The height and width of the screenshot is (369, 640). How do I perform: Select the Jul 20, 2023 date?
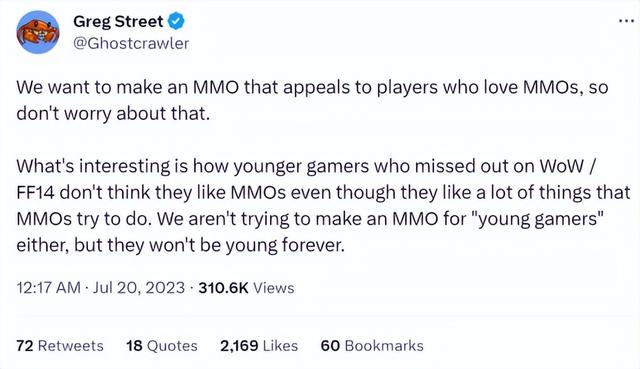[139, 288]
